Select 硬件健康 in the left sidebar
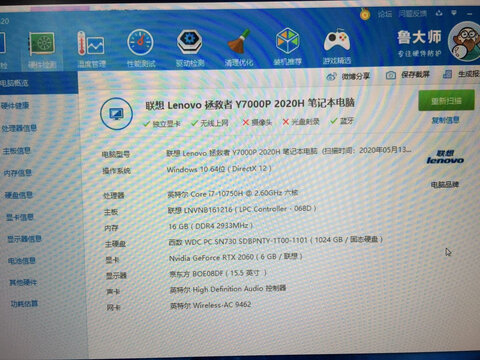 [15, 106]
